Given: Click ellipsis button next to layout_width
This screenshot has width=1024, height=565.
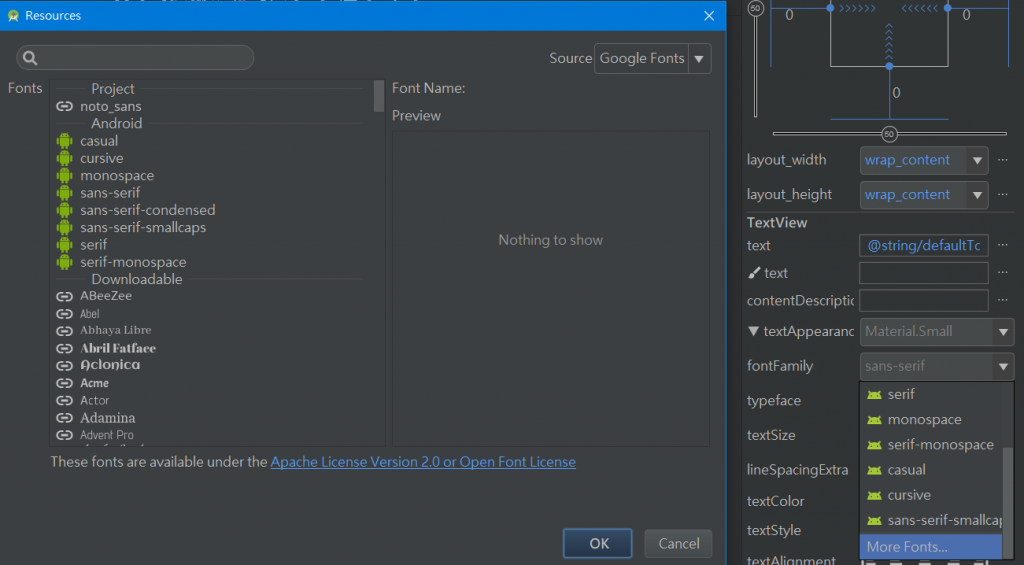Looking at the screenshot, I should pyautogui.click(x=1002, y=160).
